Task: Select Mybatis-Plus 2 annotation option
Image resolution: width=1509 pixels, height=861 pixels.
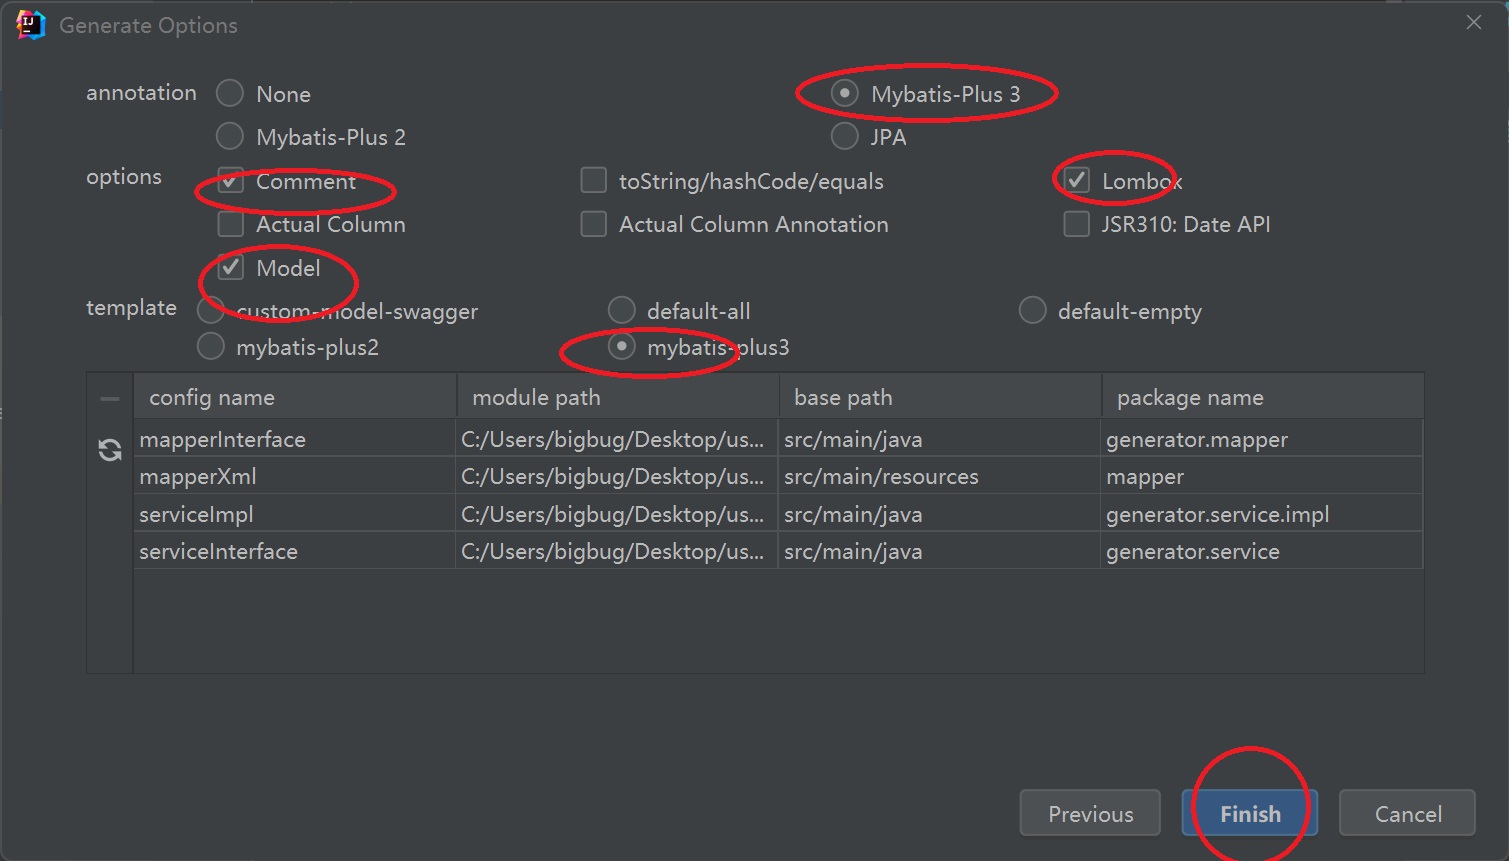Action: click(230, 136)
